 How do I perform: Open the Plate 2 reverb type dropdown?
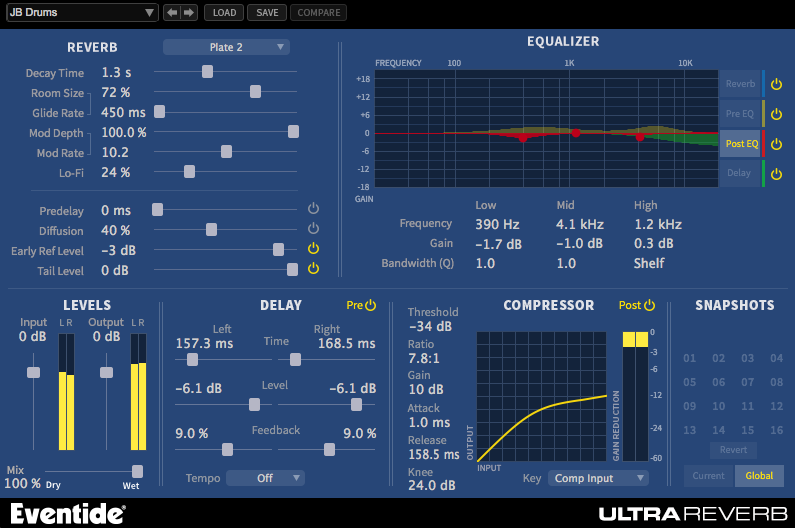[x=226, y=47]
